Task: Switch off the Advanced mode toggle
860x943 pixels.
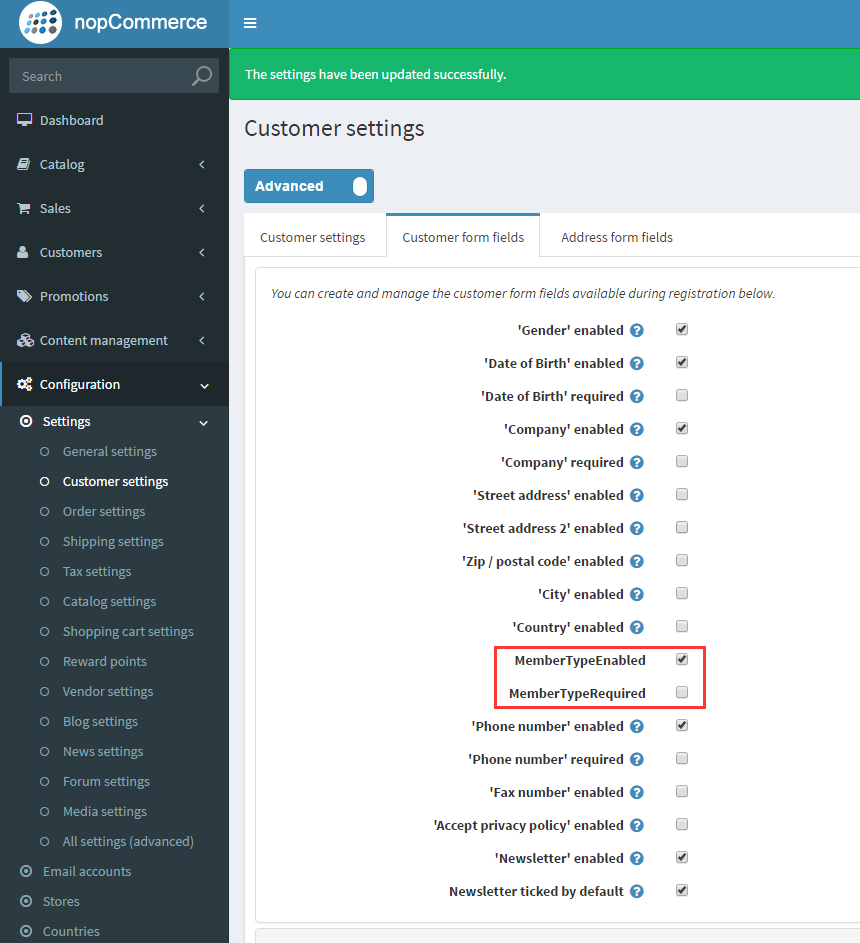Action: click(309, 186)
